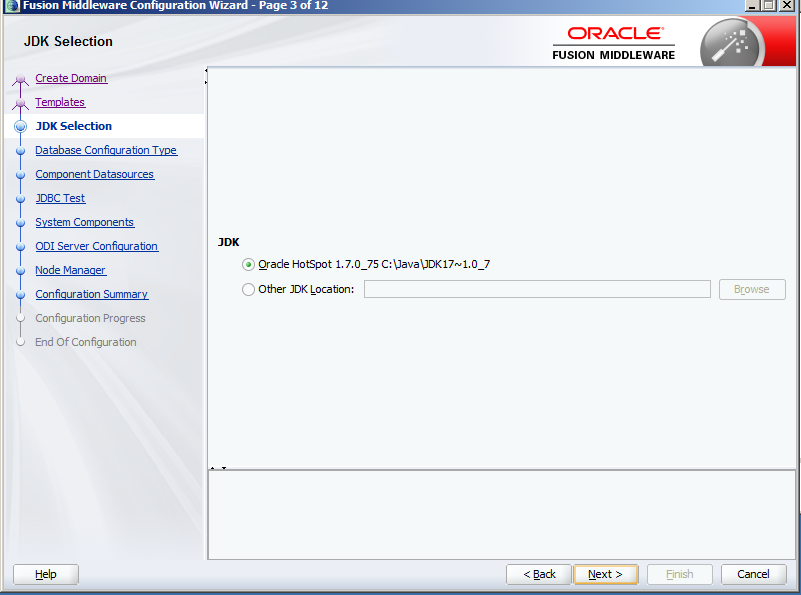Toggle the message pane splitter arrows

(x=217, y=468)
